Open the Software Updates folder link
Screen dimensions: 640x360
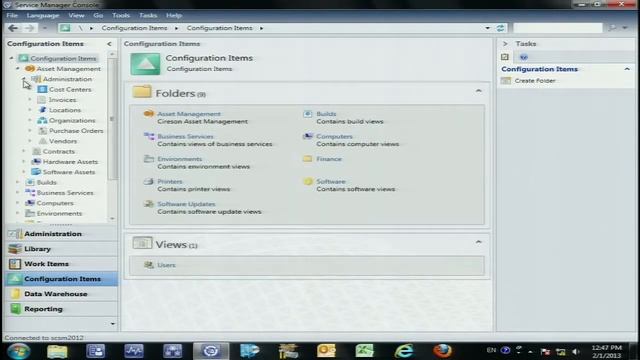[x=186, y=204]
